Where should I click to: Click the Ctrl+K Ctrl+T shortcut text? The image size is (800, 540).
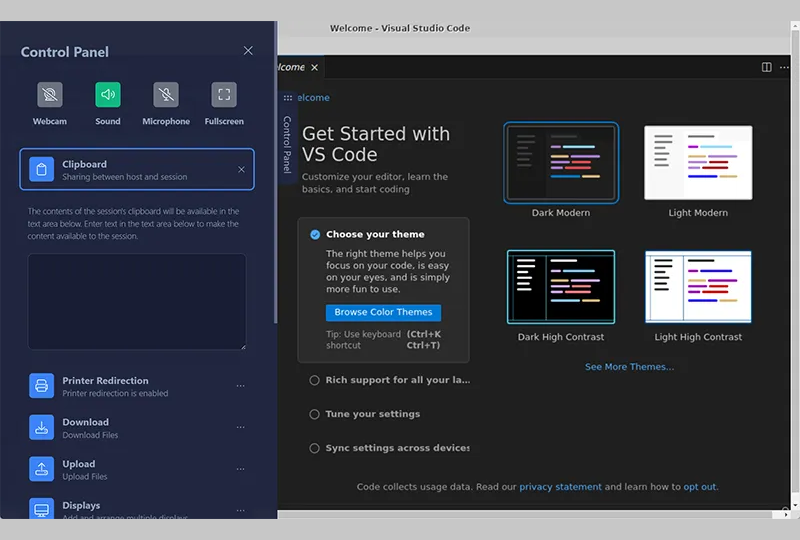pos(423,340)
